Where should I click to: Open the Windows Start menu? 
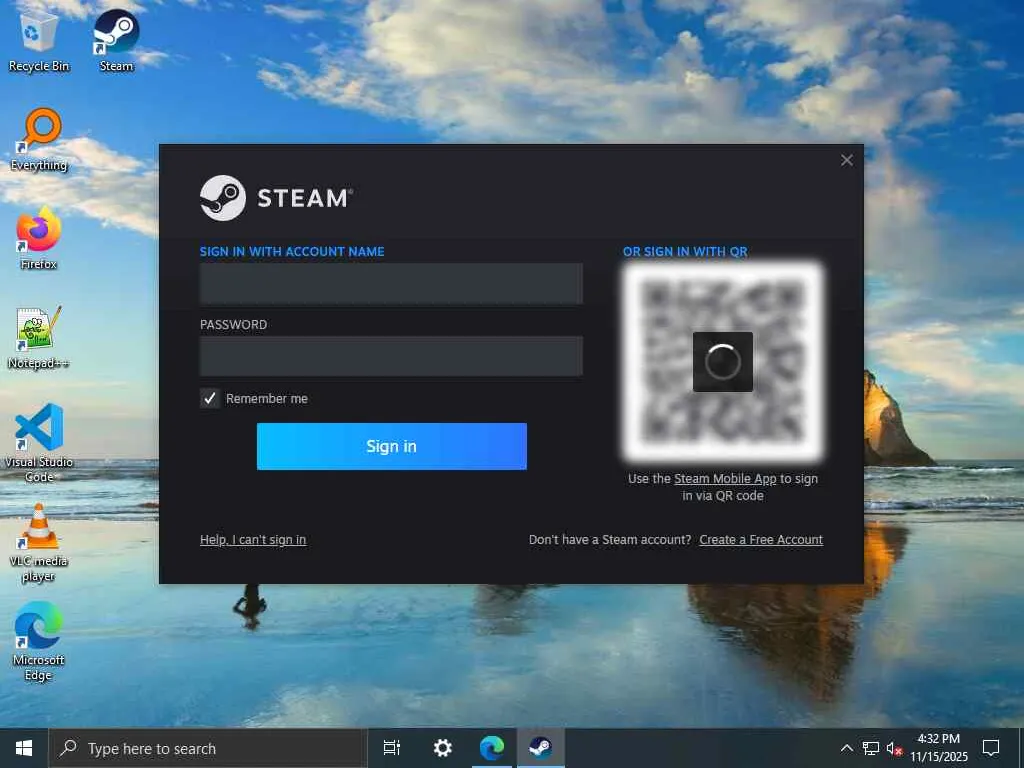(x=24, y=748)
